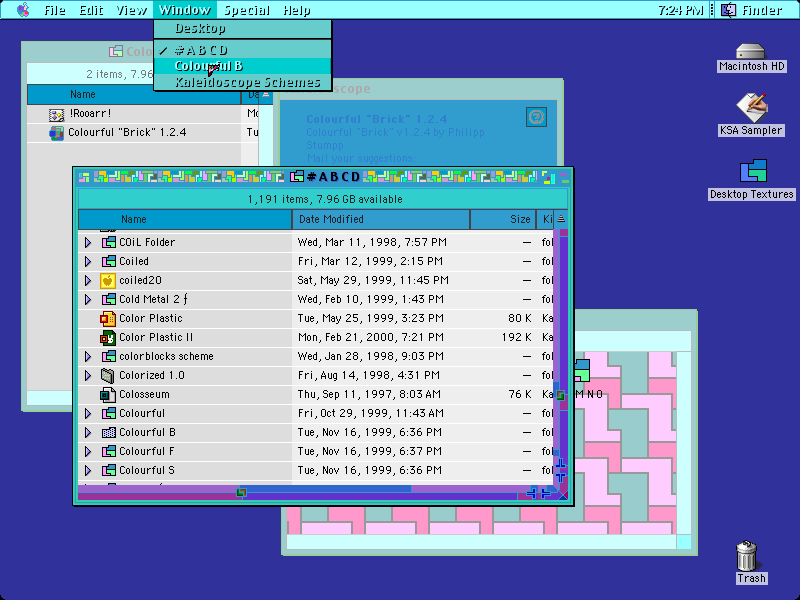The height and width of the screenshot is (600, 800).
Task: Select "!Rooarr!" name in back window
Action: point(90,114)
